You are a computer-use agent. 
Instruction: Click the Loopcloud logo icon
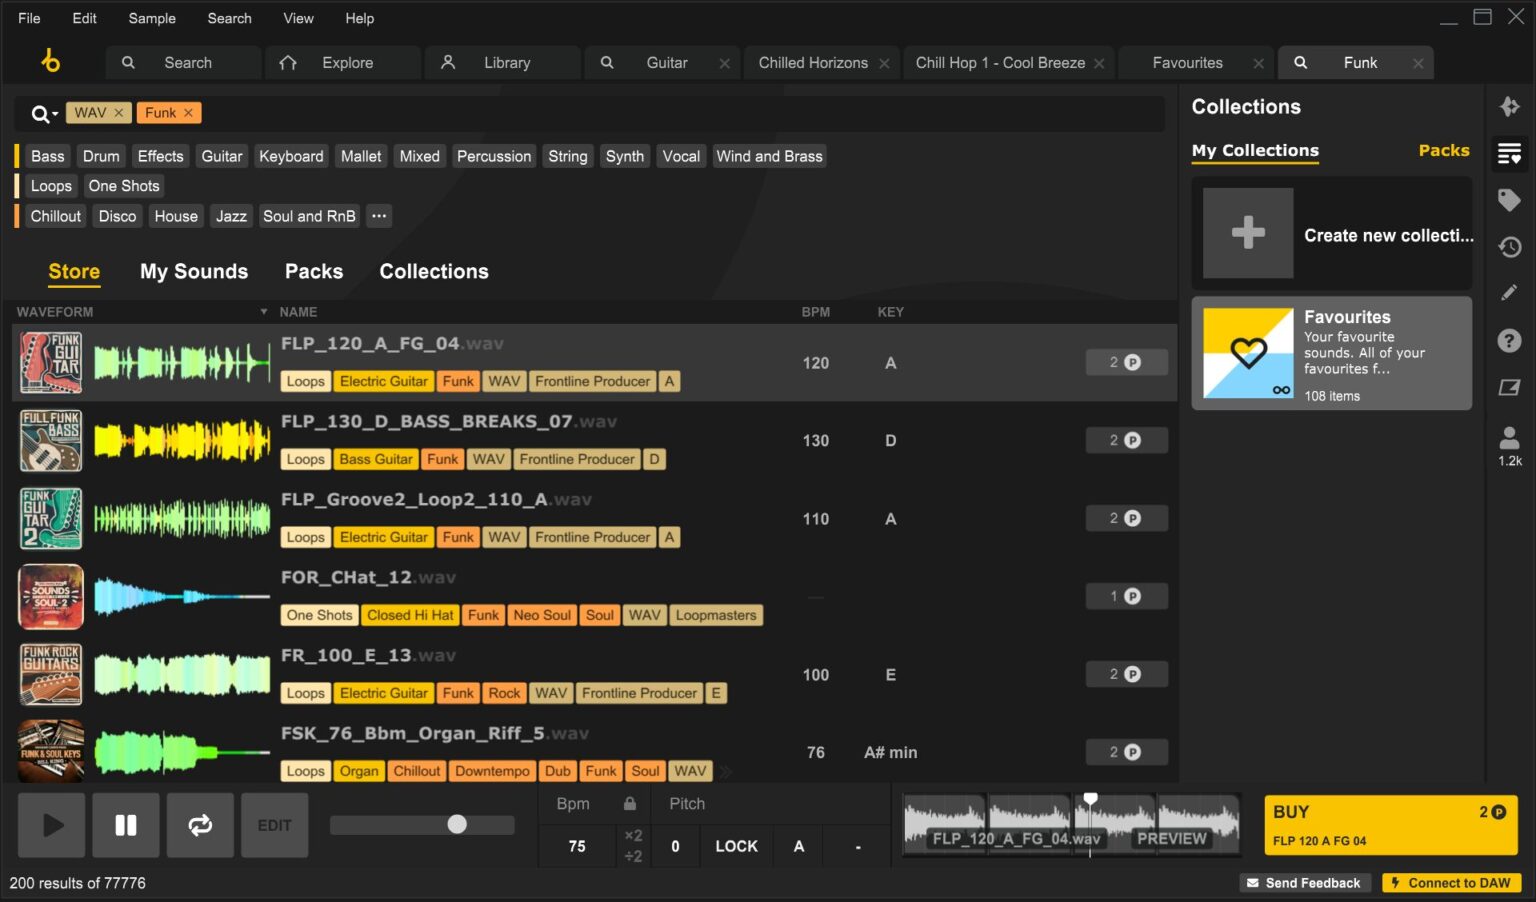click(x=50, y=62)
